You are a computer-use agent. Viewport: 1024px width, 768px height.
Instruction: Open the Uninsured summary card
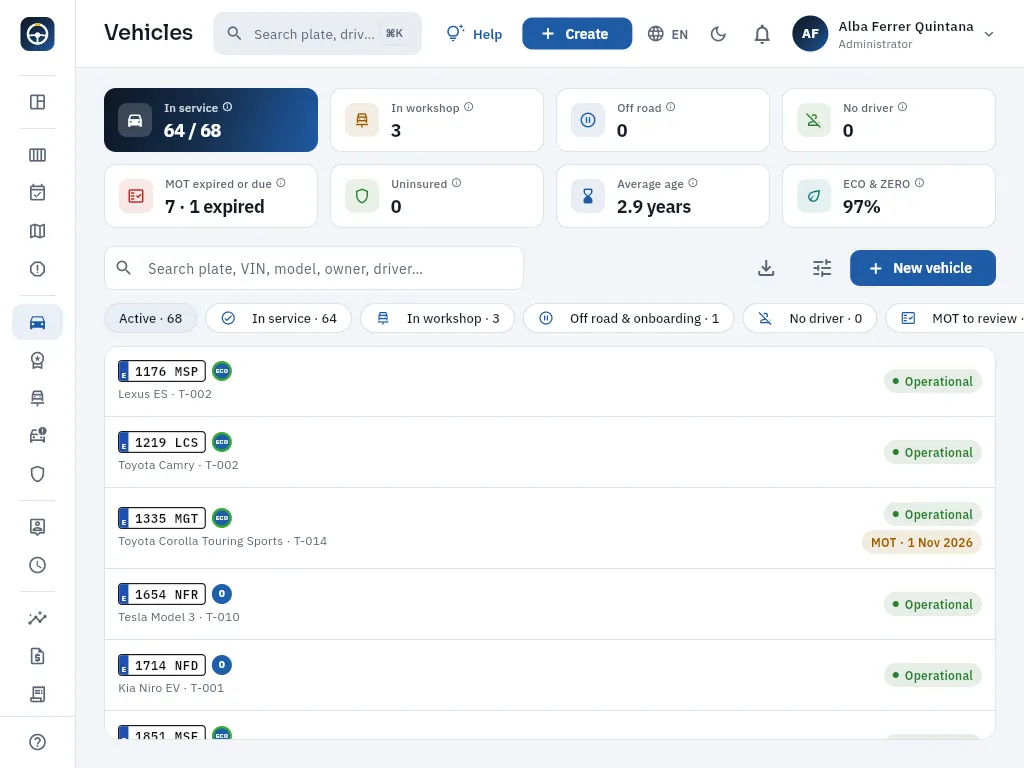(x=437, y=196)
